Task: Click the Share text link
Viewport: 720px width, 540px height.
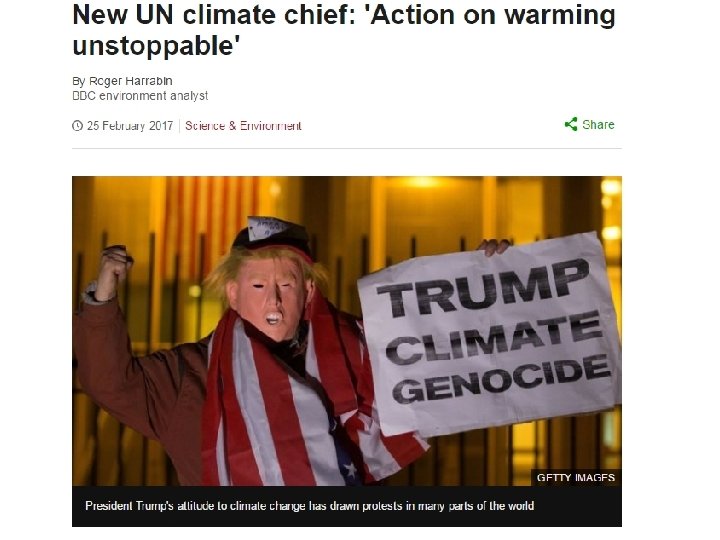Action: [x=598, y=125]
